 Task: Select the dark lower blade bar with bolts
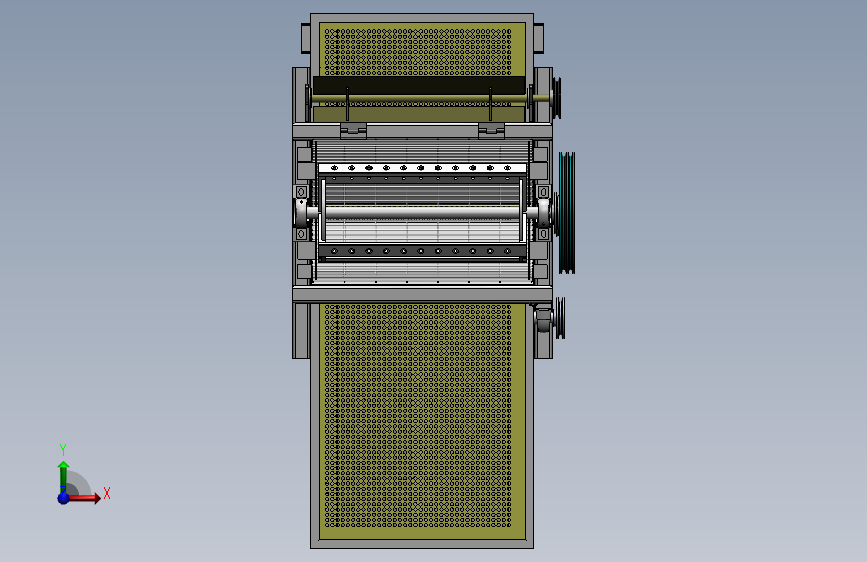422,251
